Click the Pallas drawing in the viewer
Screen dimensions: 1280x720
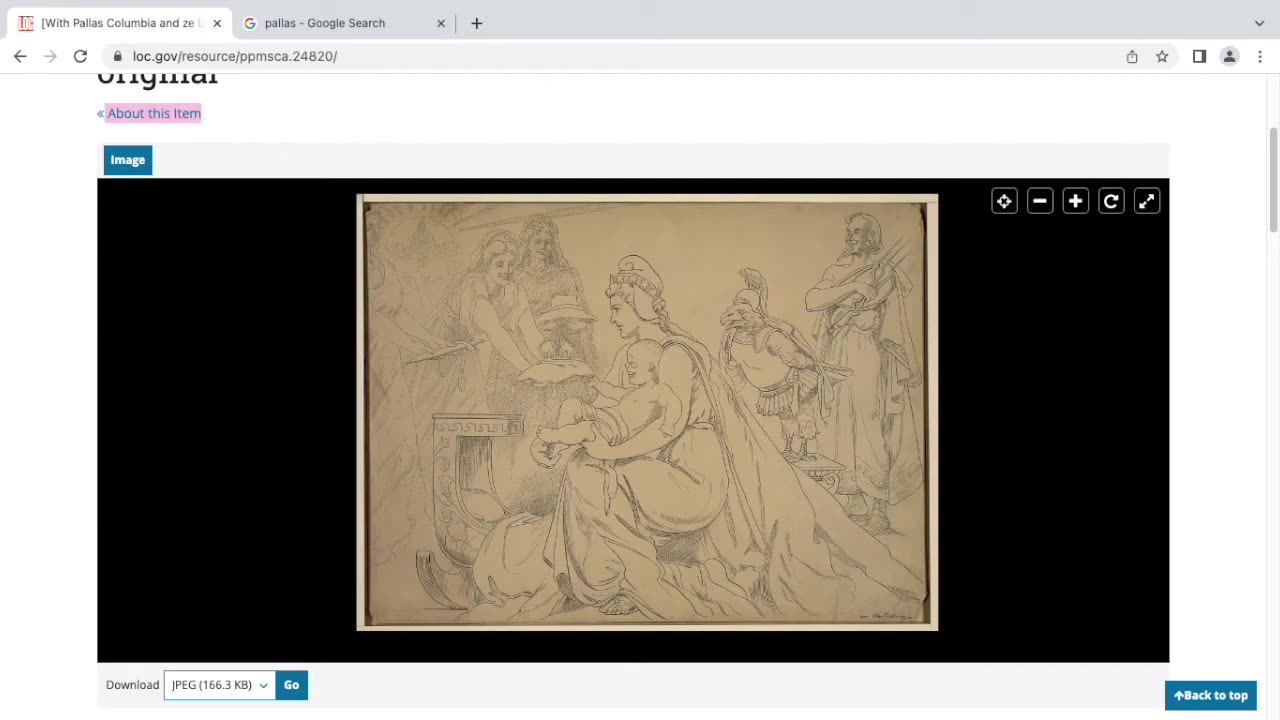(647, 412)
